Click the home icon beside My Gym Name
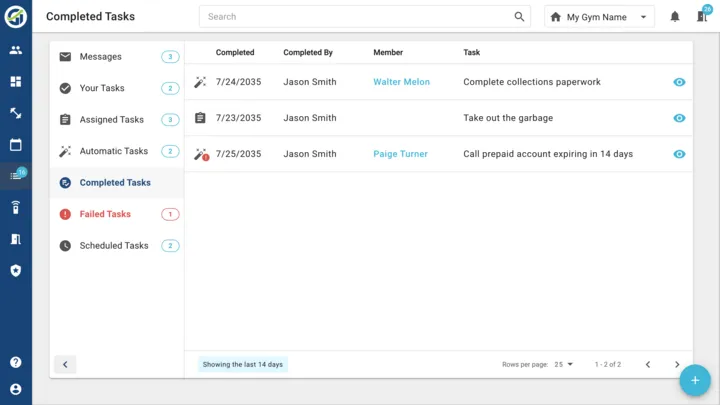 click(556, 17)
